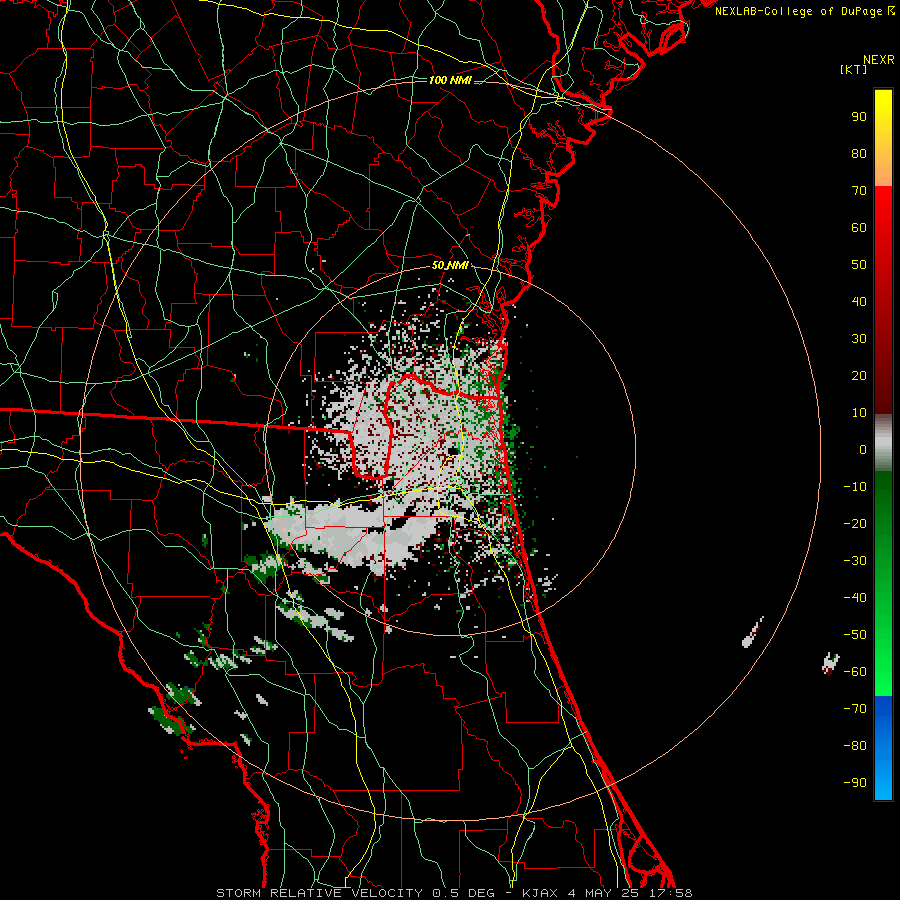Click the 50 value on the velocity scale
This screenshot has height=900, width=900.
click(859, 265)
